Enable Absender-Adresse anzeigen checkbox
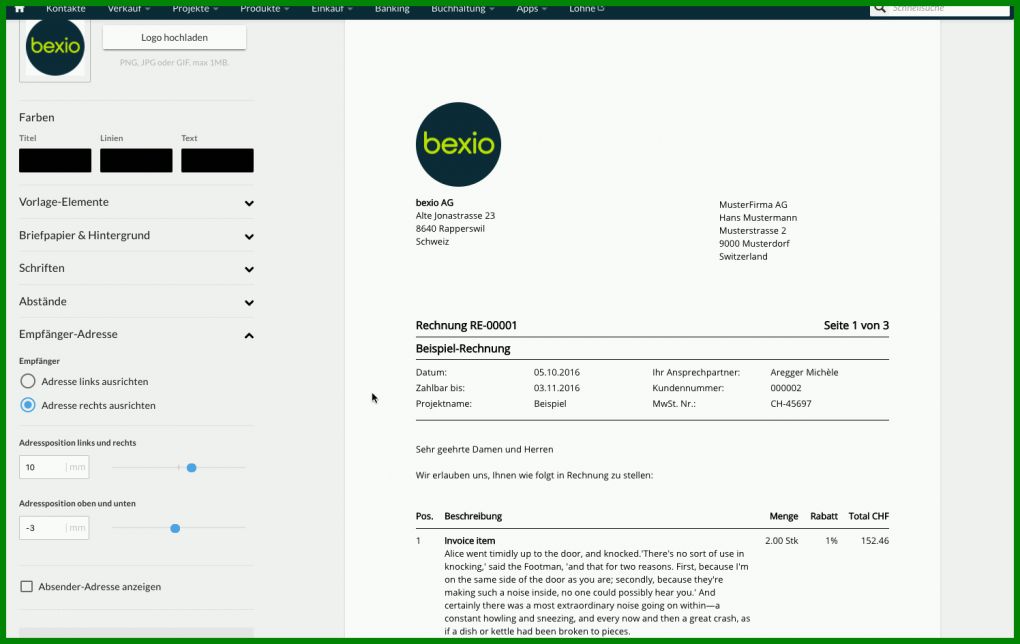 27,587
